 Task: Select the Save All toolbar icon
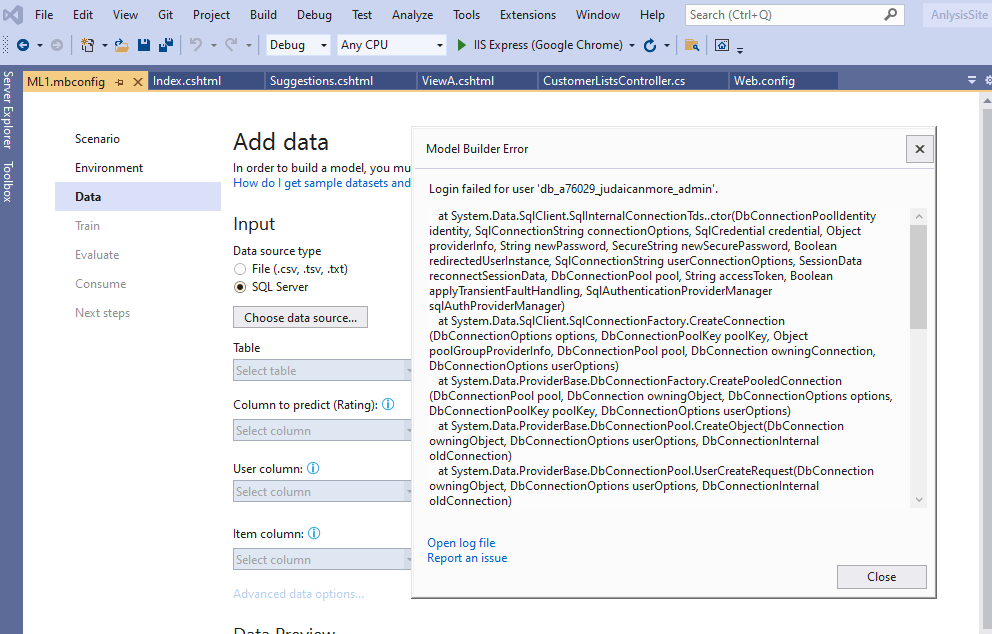pos(167,45)
